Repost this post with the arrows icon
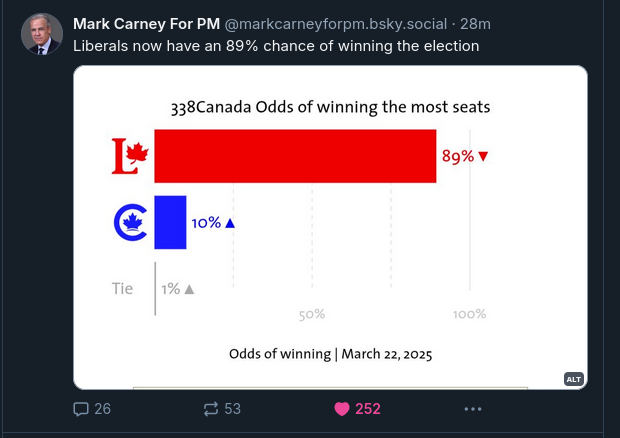The width and height of the screenshot is (620, 438). 211,408
